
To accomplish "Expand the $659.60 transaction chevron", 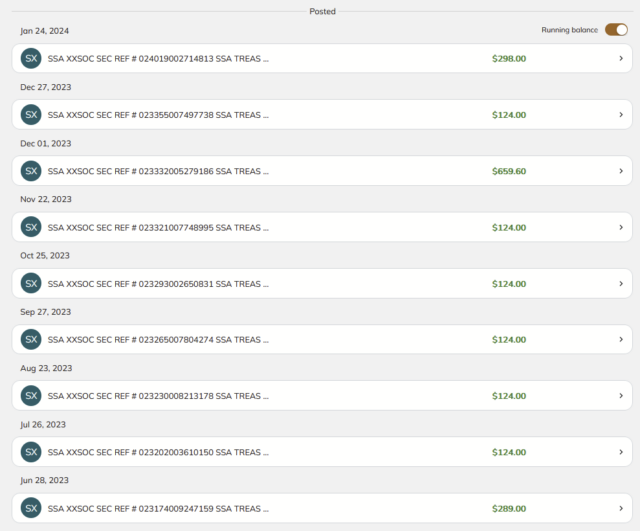I will coord(621,171).
